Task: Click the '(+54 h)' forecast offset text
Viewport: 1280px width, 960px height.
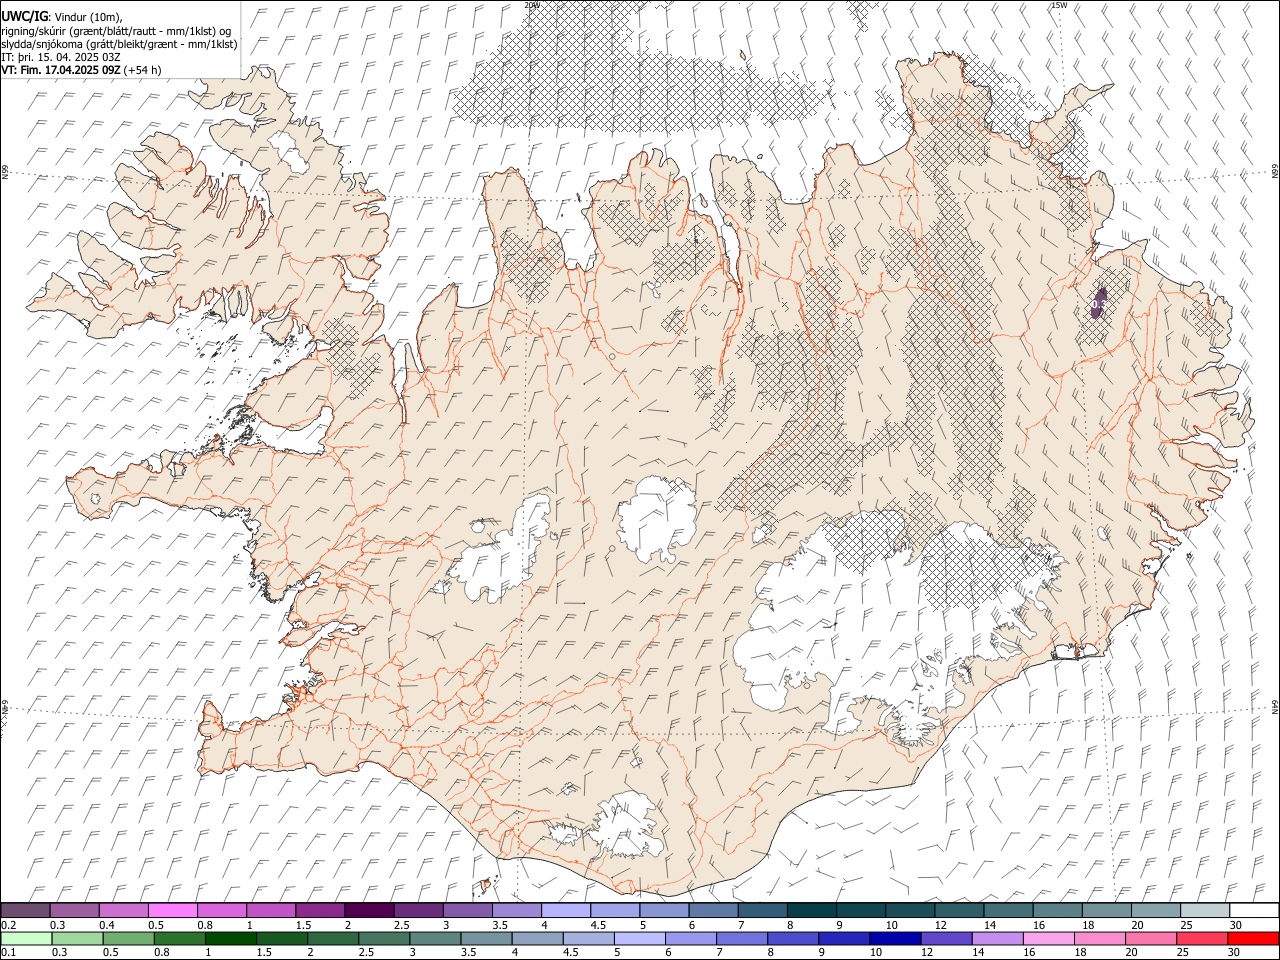Action: 143,70
